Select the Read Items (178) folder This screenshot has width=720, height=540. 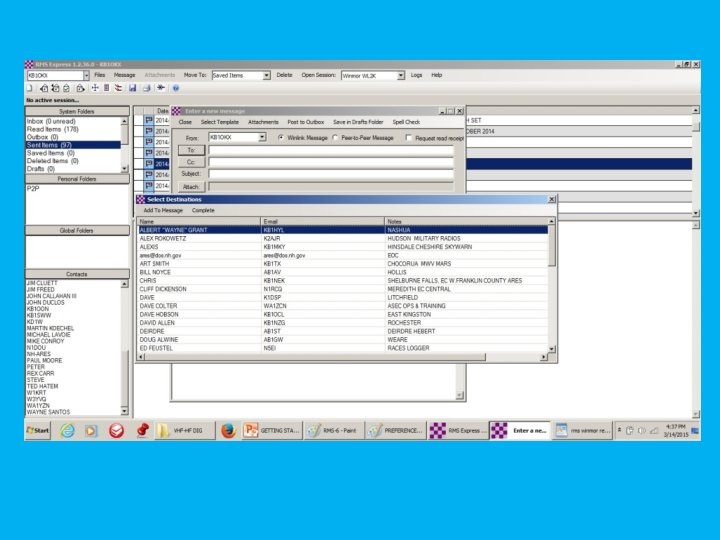(52, 129)
